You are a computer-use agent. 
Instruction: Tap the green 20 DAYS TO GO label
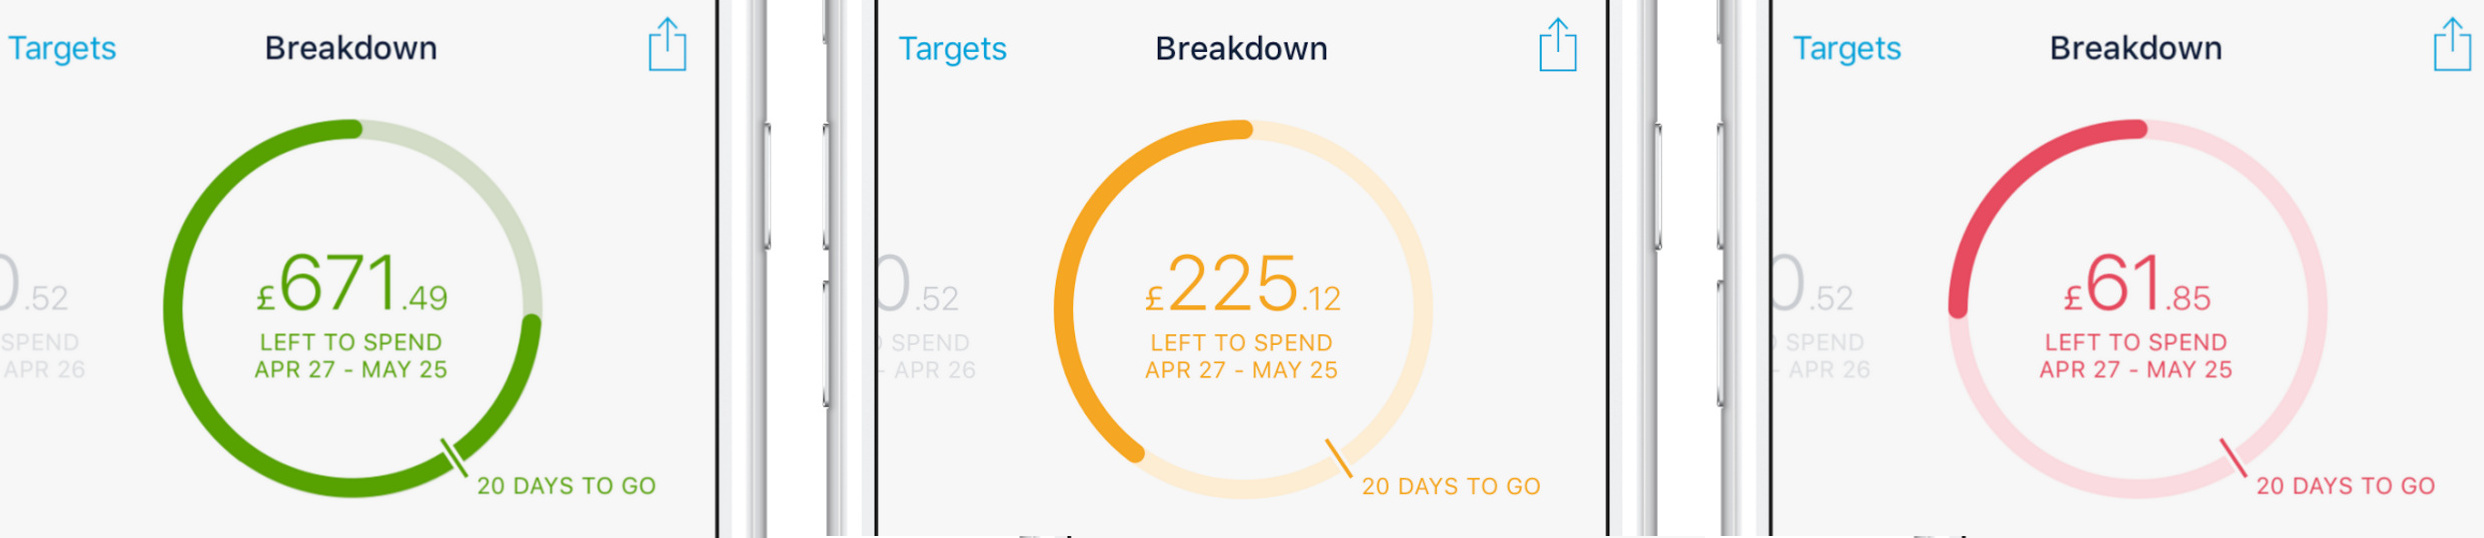(x=566, y=486)
